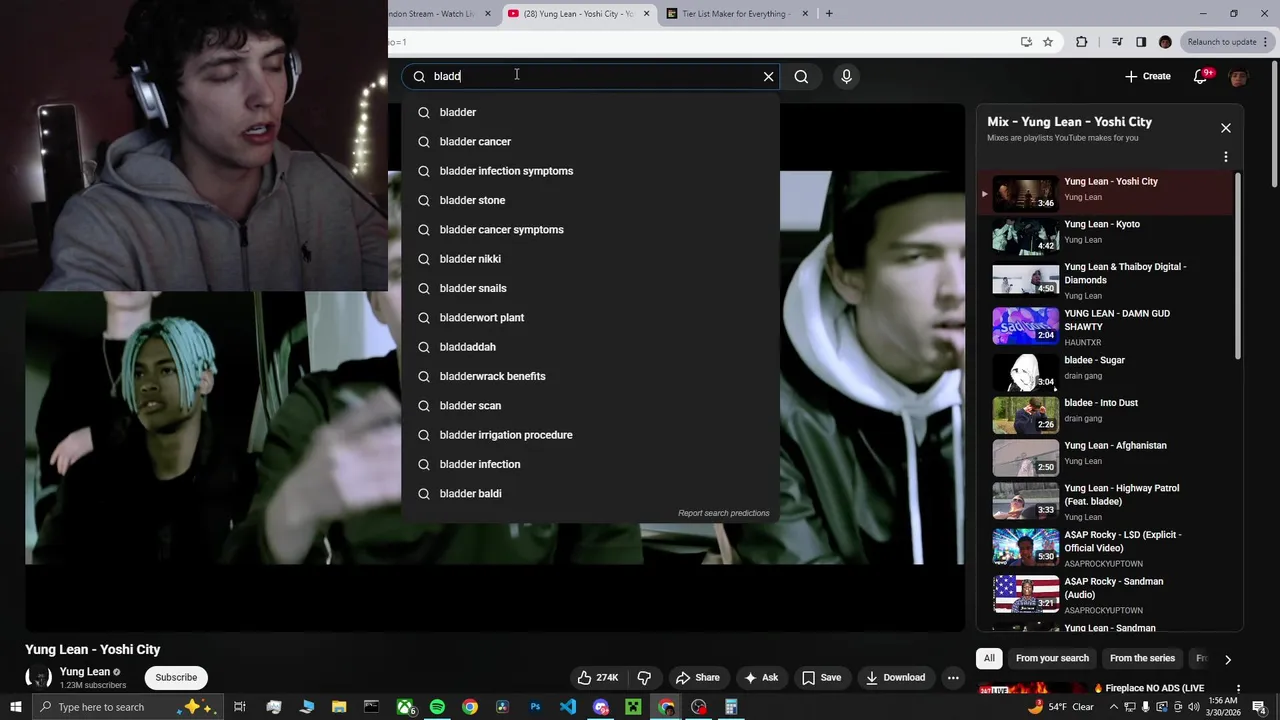Open the more actions ellipsis beside Download

click(x=953, y=677)
